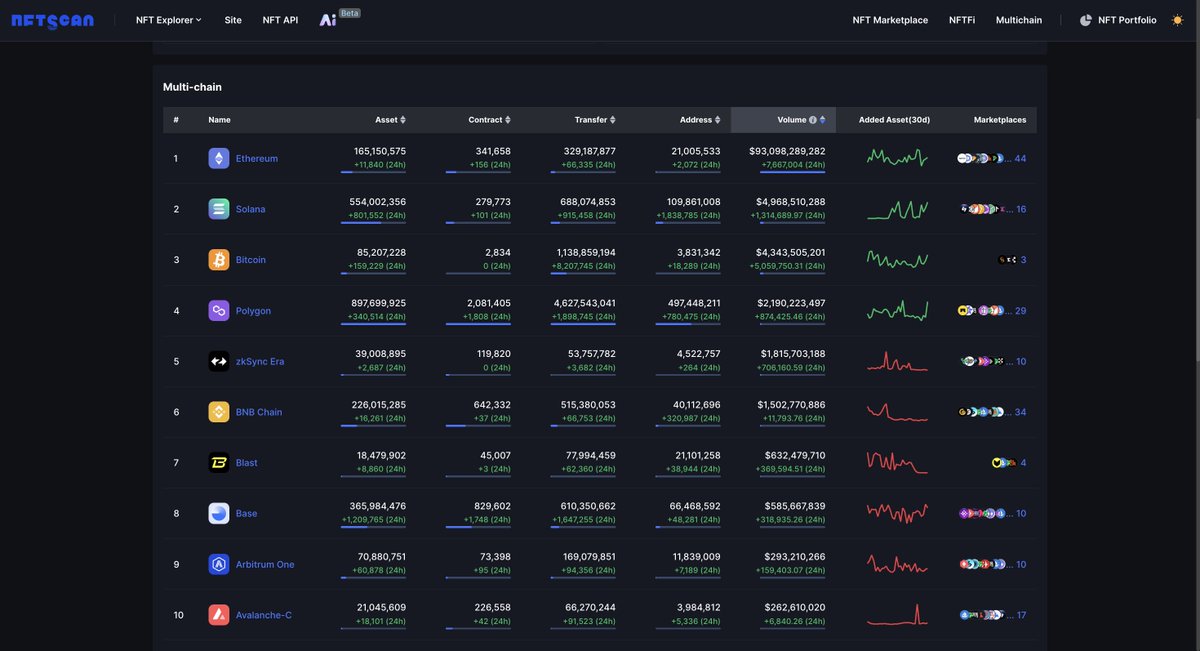Click Polygon's marketplace icons cluster
1200x651 pixels.
click(980, 311)
